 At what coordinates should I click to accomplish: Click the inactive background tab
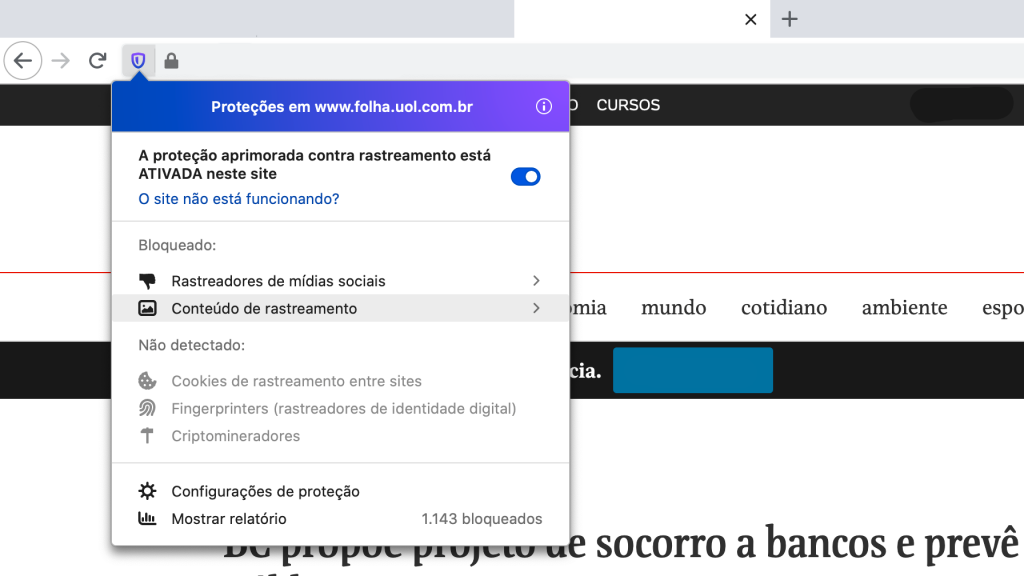pyautogui.click(x=257, y=18)
